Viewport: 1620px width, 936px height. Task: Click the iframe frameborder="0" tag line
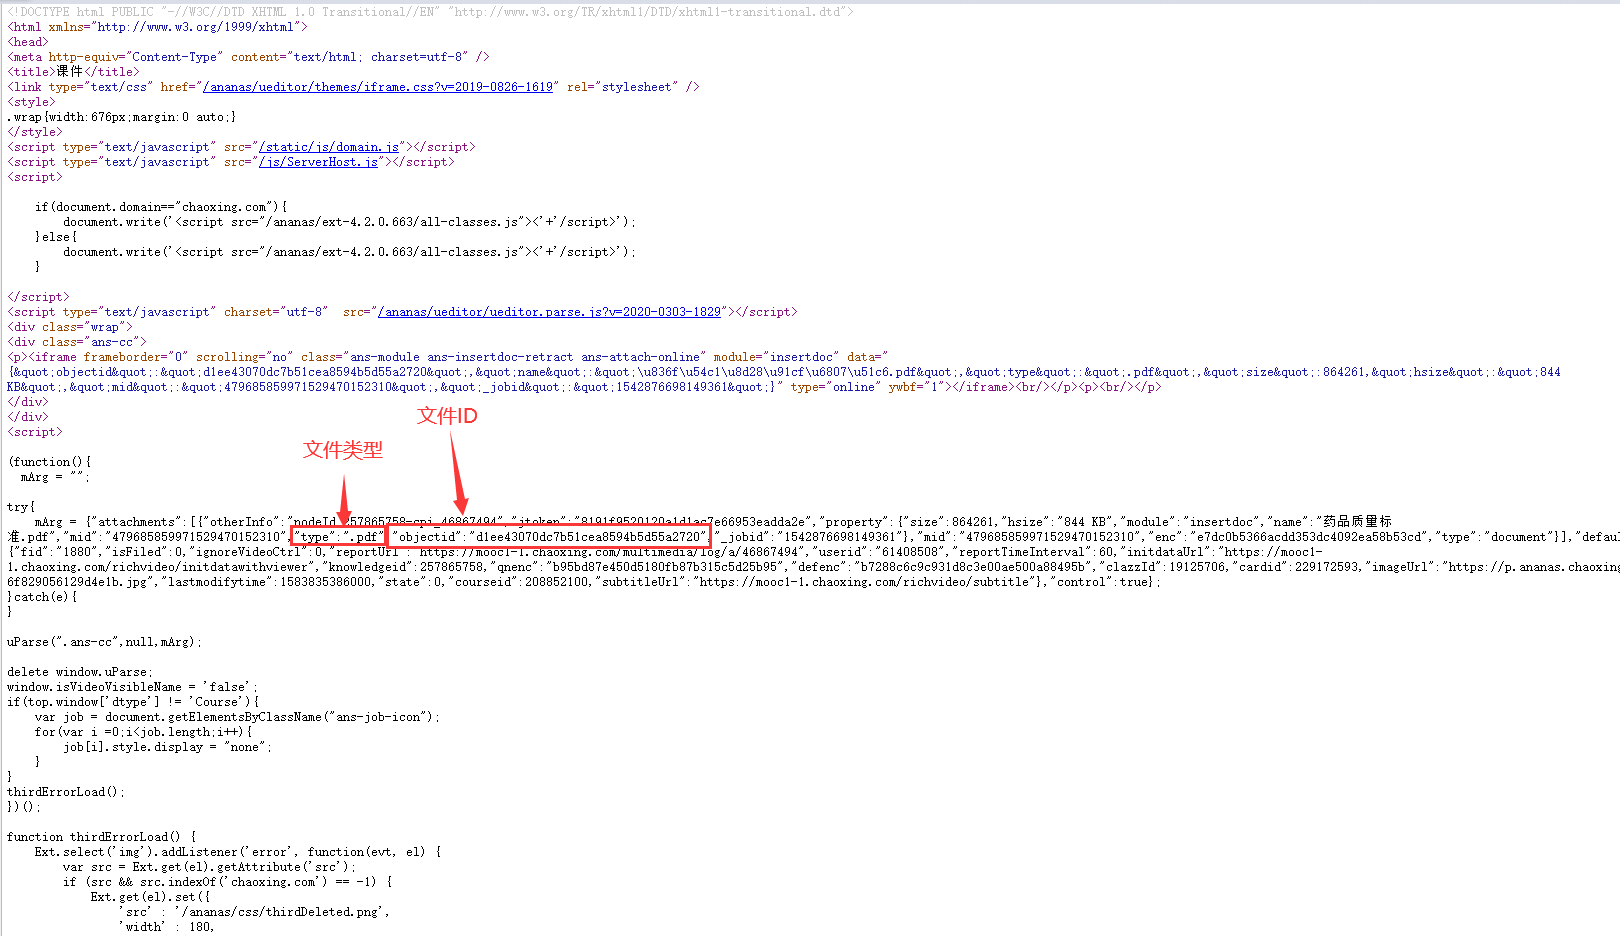click(448, 357)
